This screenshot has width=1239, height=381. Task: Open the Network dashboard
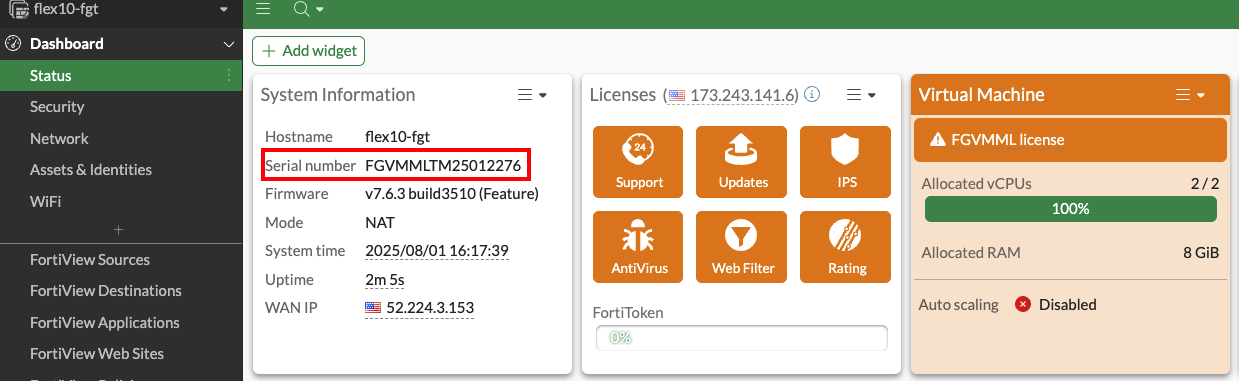tap(121, 139)
